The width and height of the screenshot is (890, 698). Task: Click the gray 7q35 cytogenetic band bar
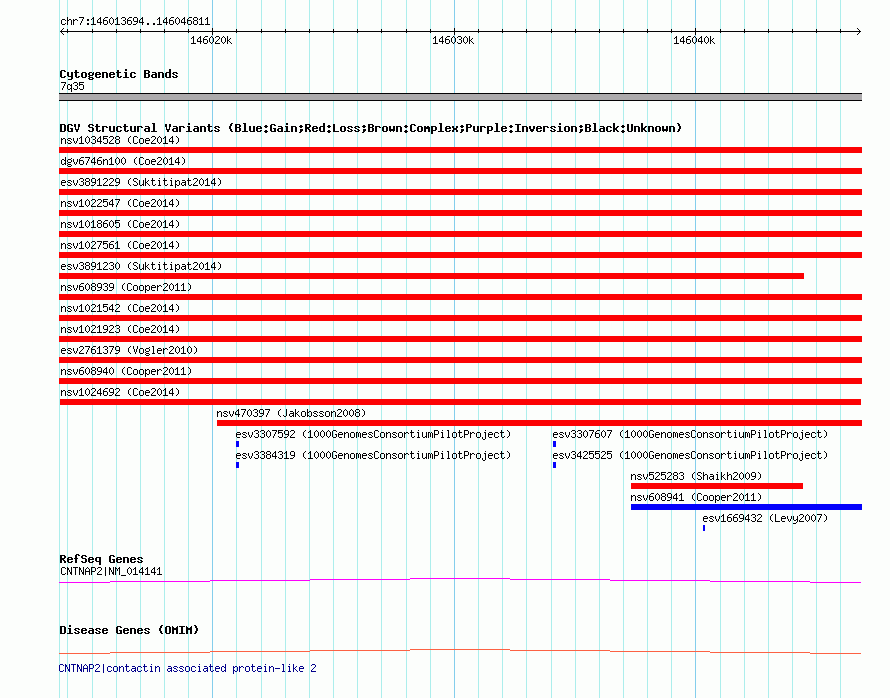pyautogui.click(x=460, y=97)
